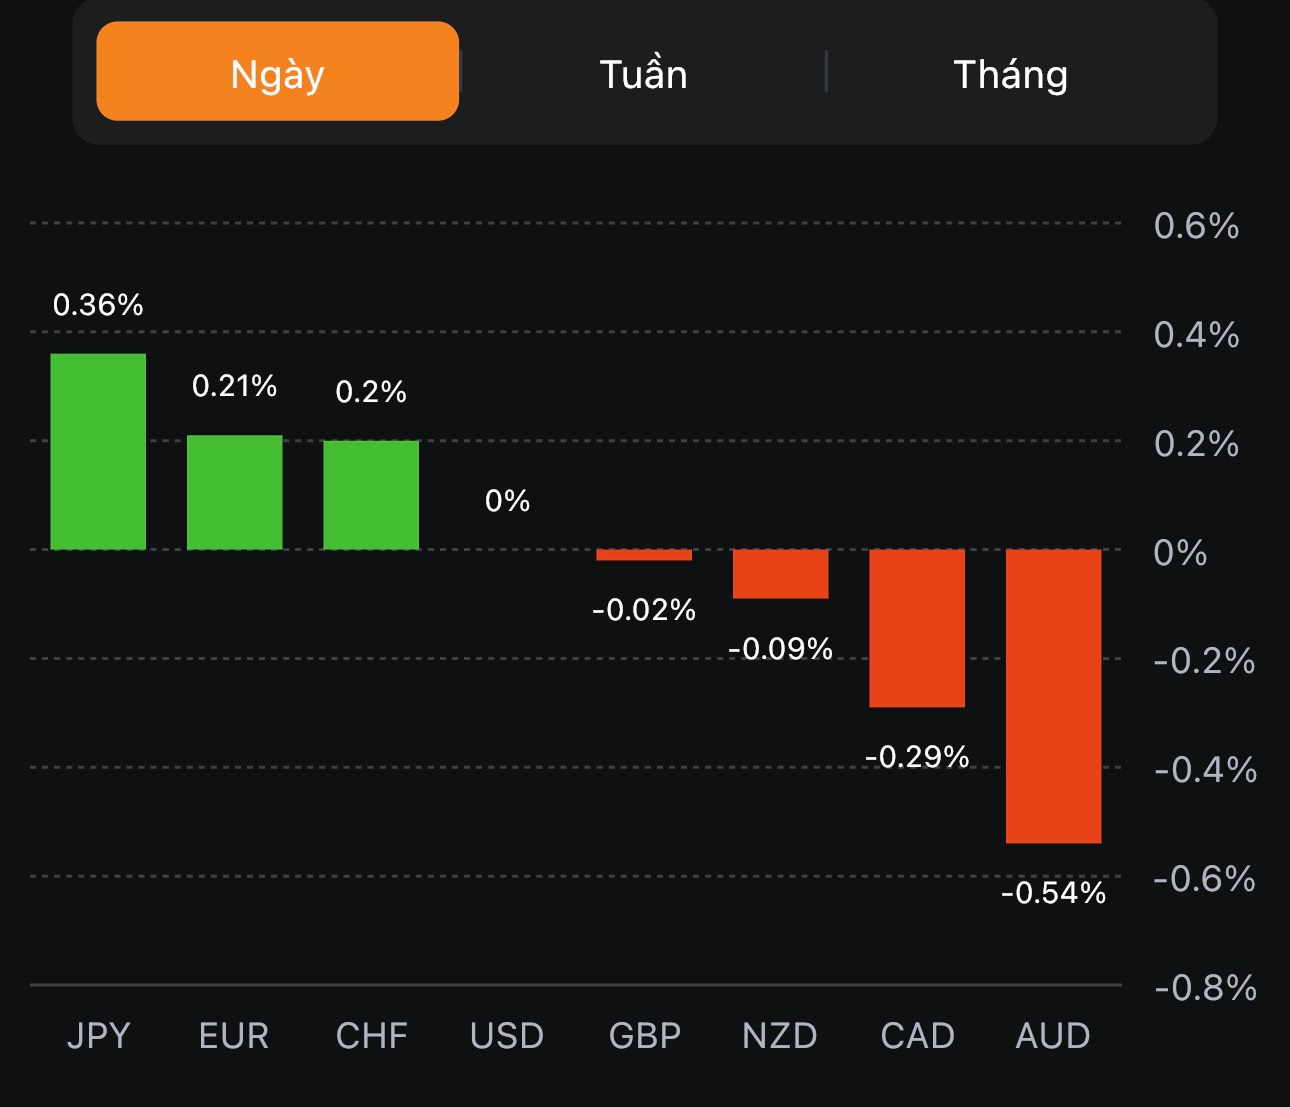Click the EUR currency label

pyautogui.click(x=234, y=1035)
